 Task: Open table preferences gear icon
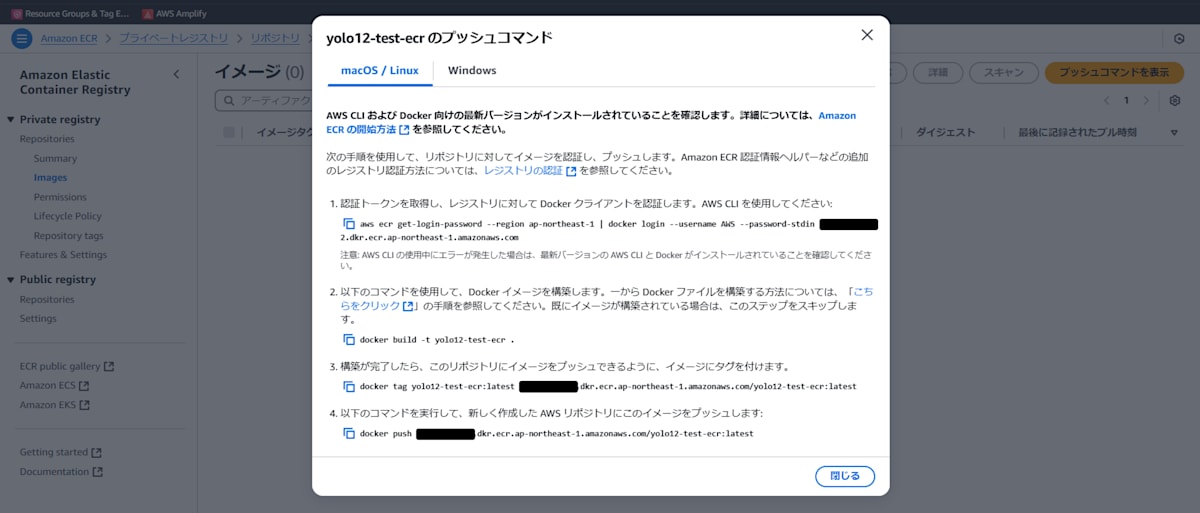coord(1175,101)
